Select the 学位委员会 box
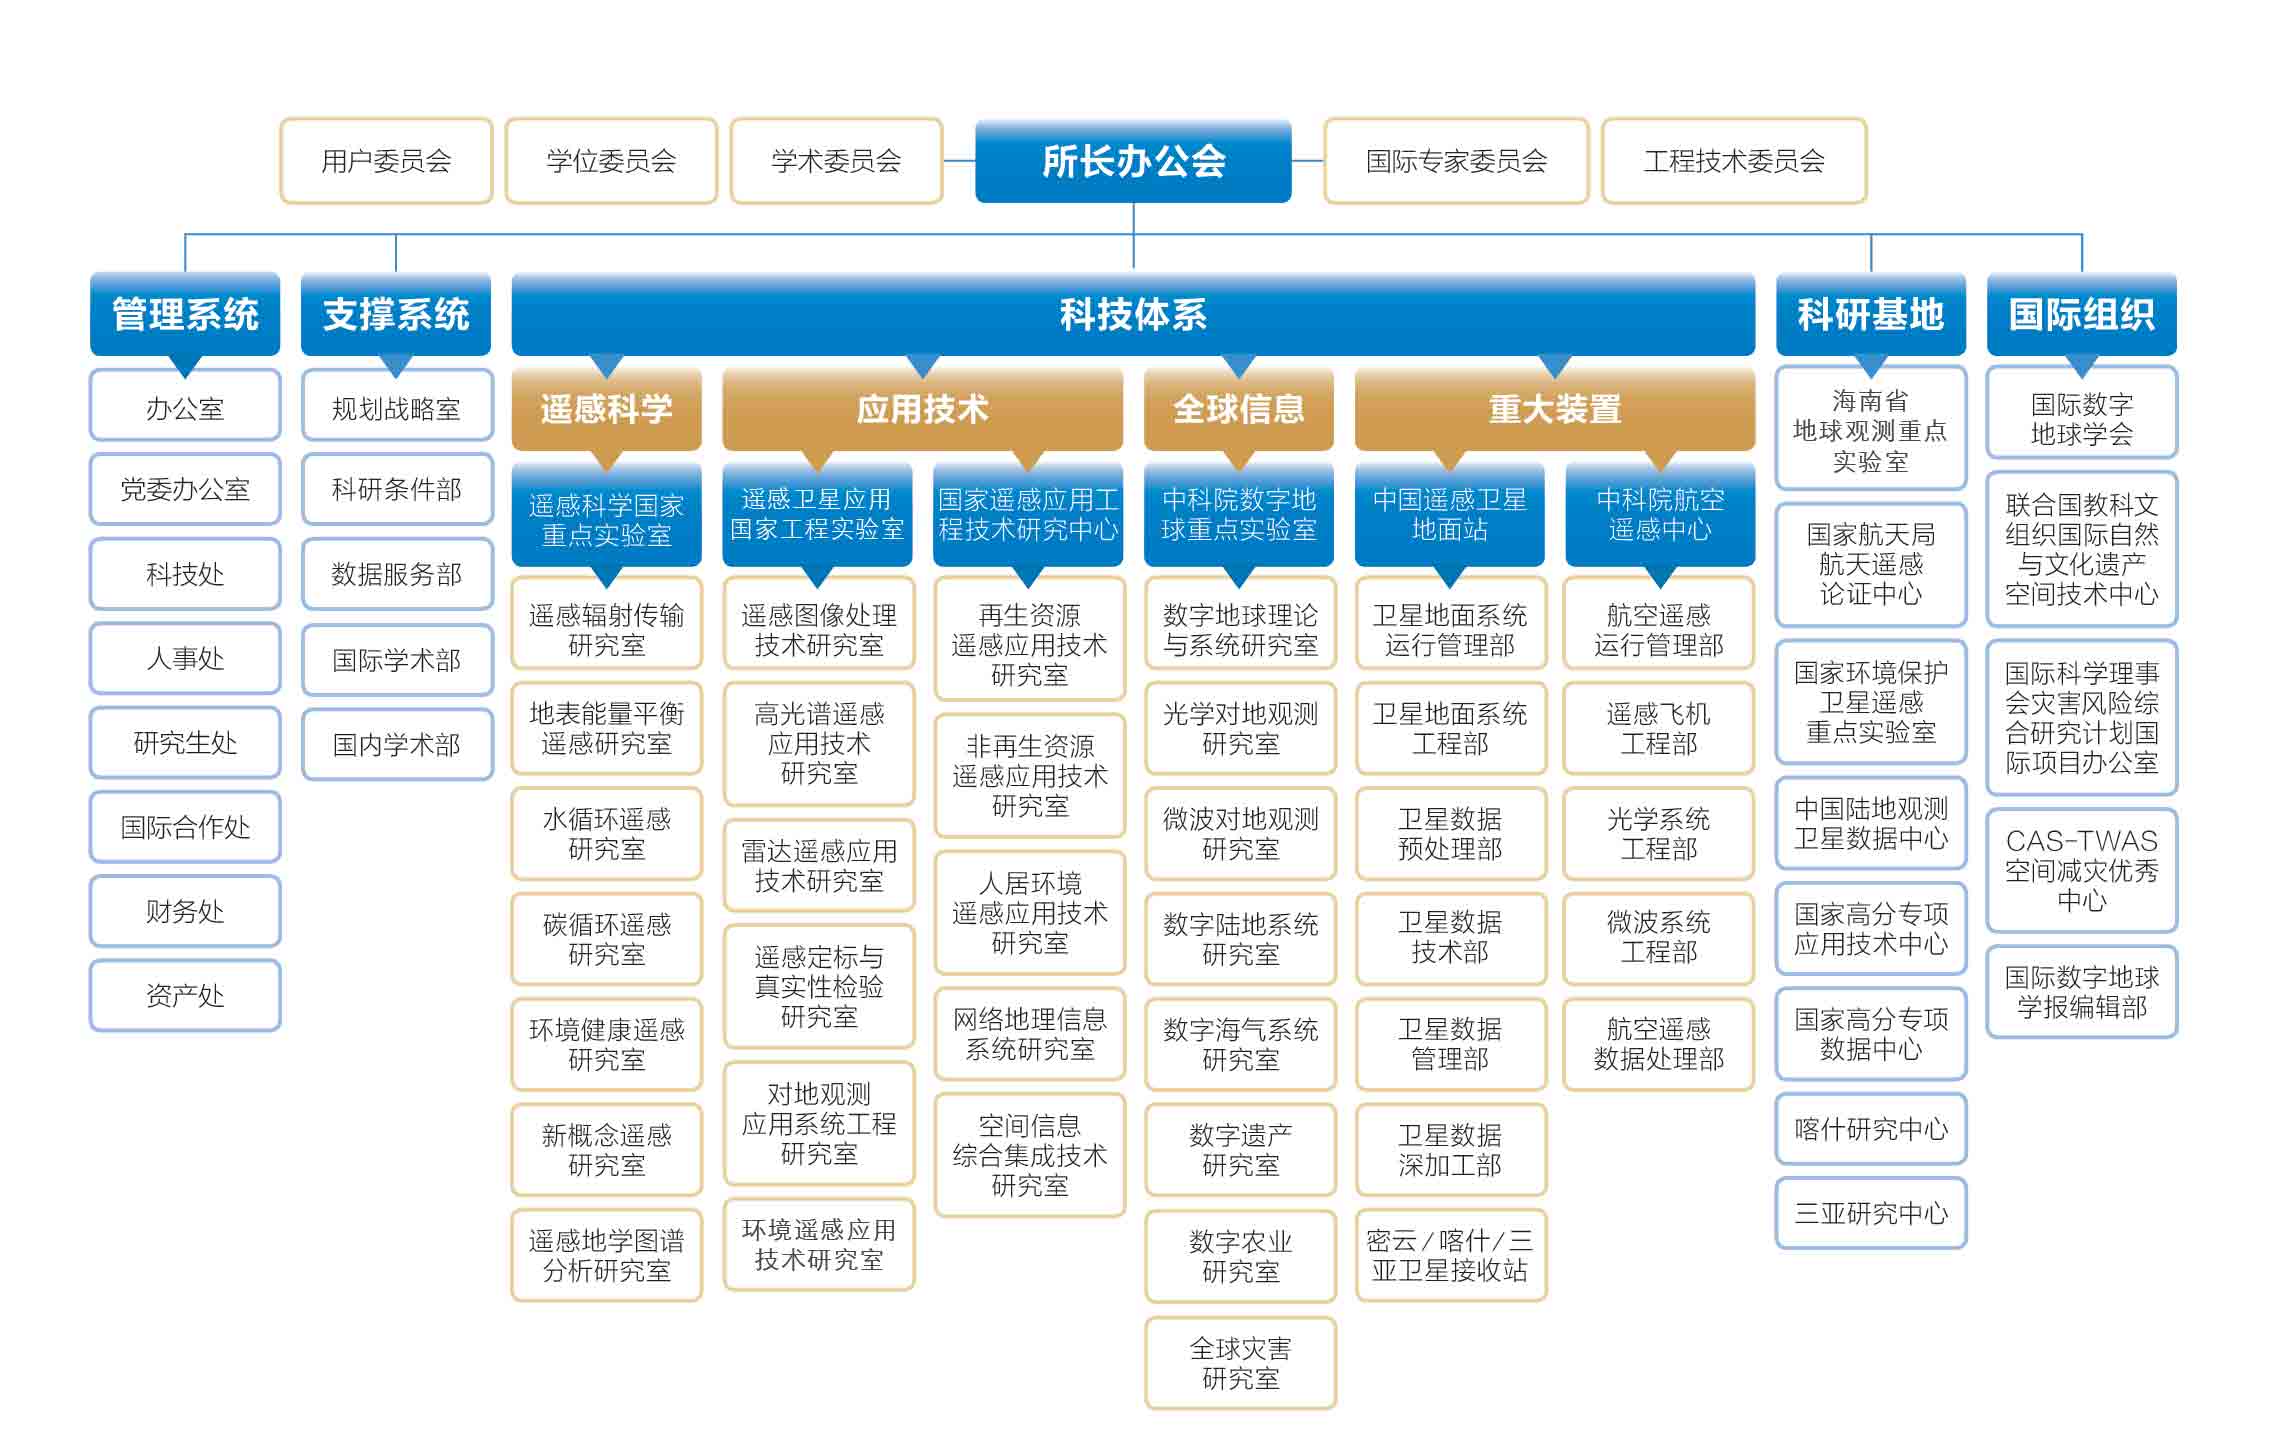The image size is (2292, 1440). click(611, 161)
